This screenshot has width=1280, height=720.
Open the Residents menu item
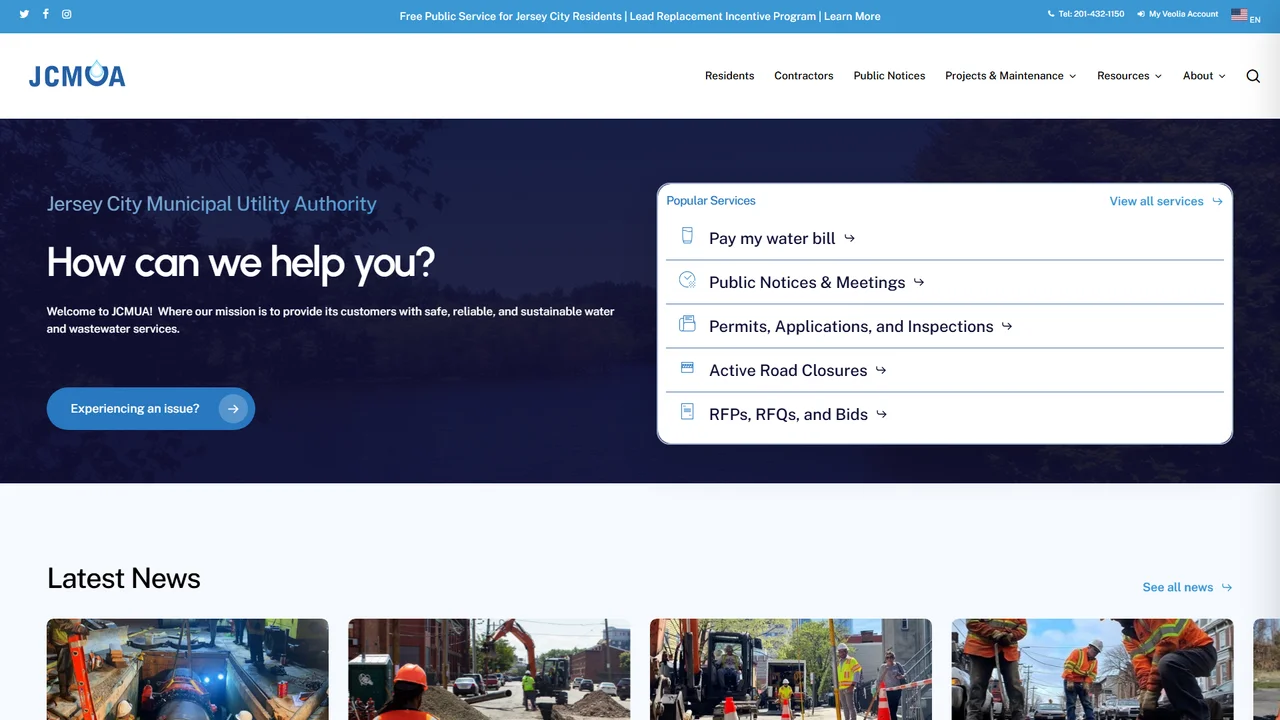click(729, 76)
